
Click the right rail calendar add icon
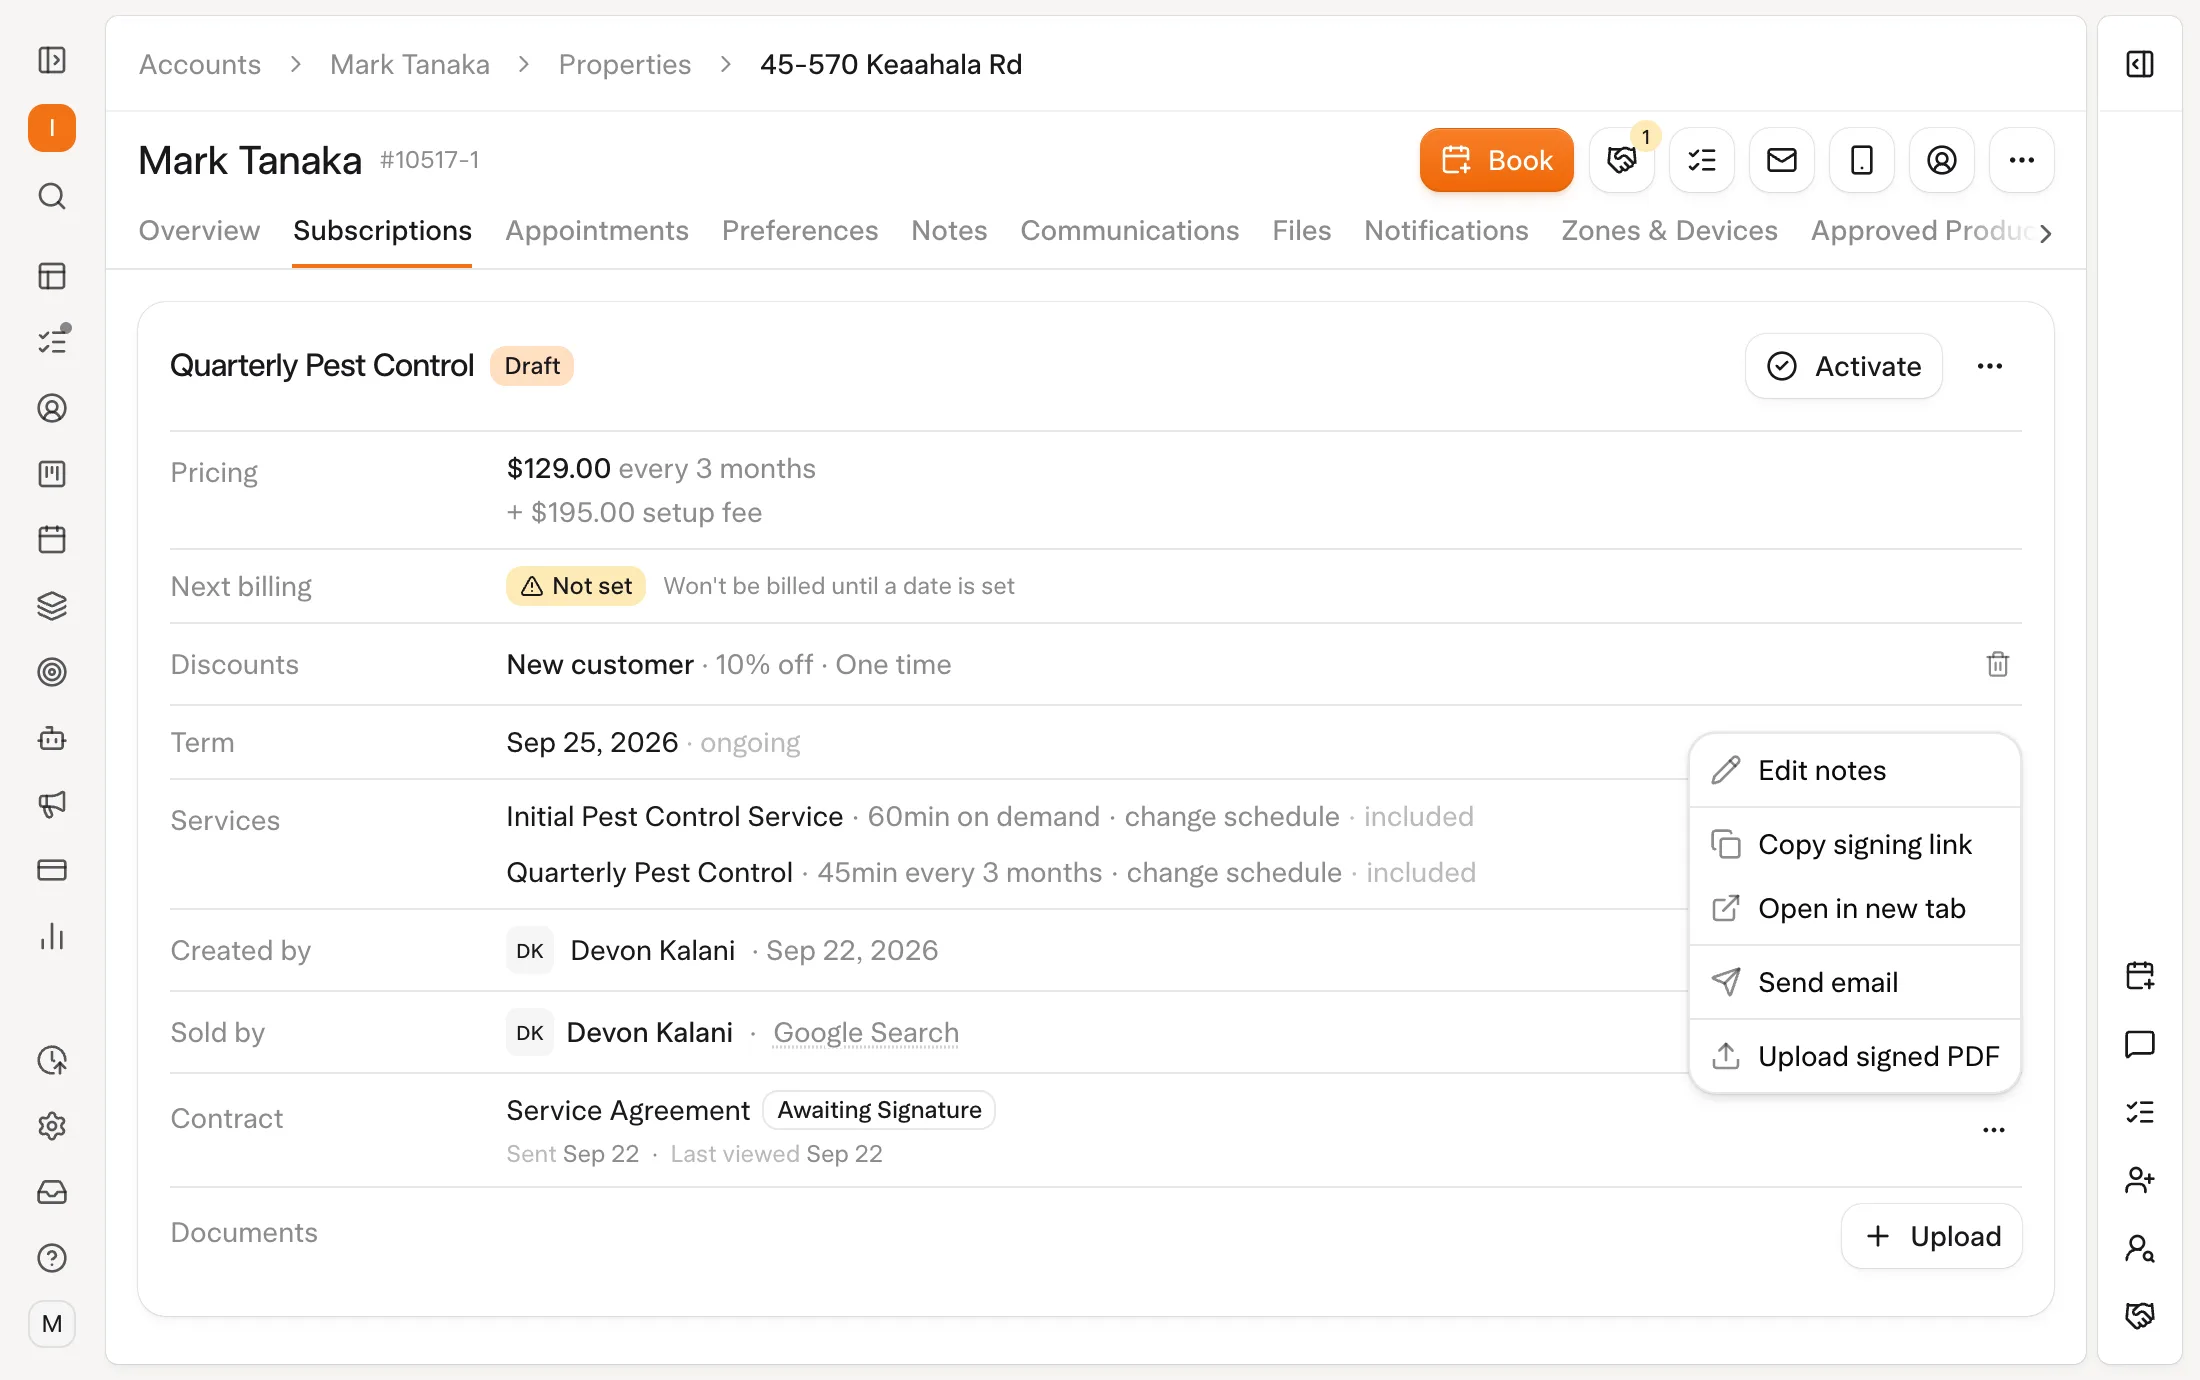coord(2140,976)
